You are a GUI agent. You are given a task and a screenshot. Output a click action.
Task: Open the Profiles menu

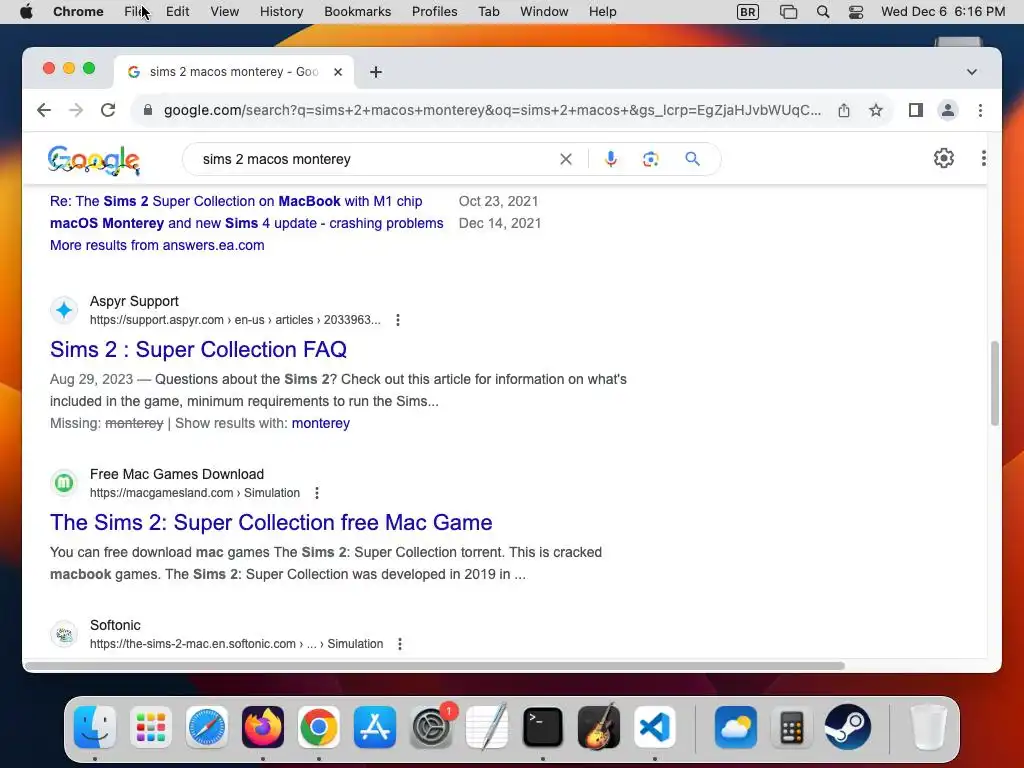click(434, 12)
